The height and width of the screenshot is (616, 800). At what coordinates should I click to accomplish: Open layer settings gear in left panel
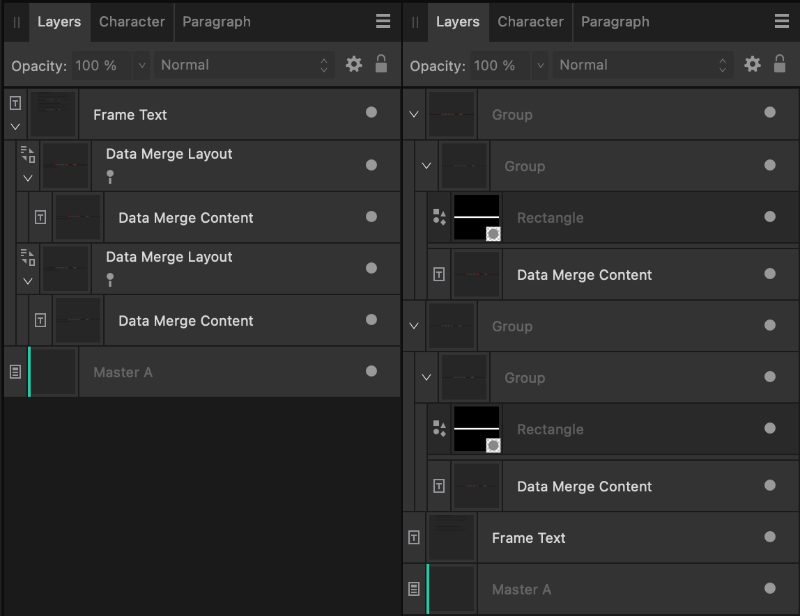[354, 64]
